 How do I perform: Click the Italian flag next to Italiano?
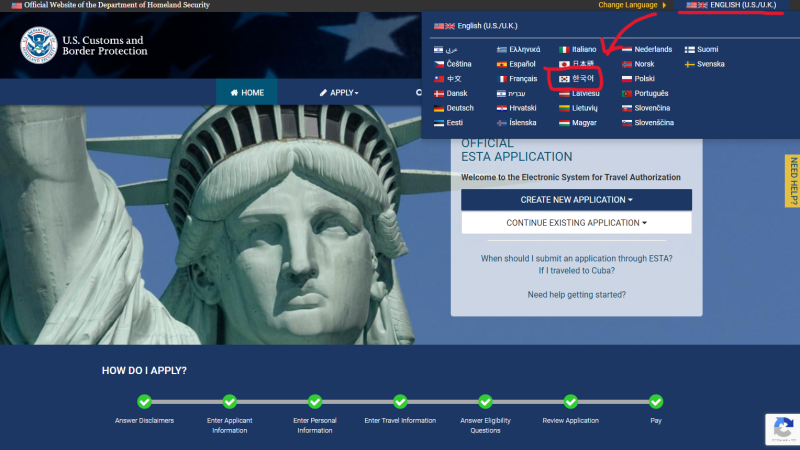(564, 49)
